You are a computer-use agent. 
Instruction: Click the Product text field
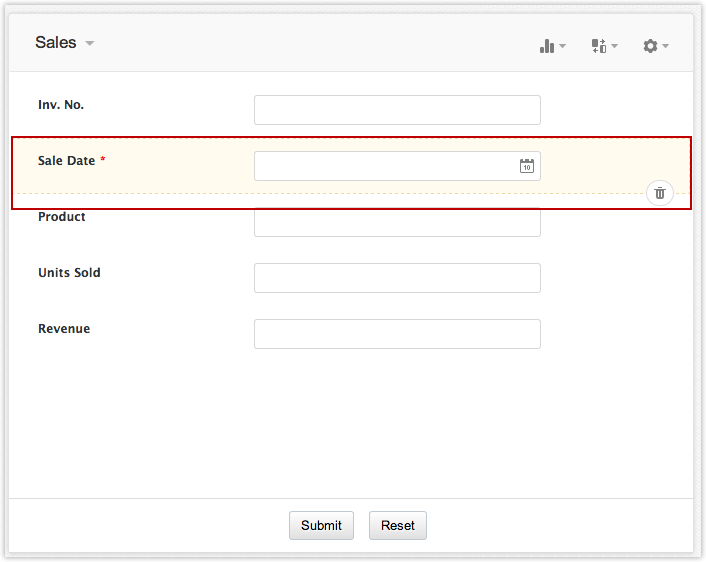[x=397, y=223]
